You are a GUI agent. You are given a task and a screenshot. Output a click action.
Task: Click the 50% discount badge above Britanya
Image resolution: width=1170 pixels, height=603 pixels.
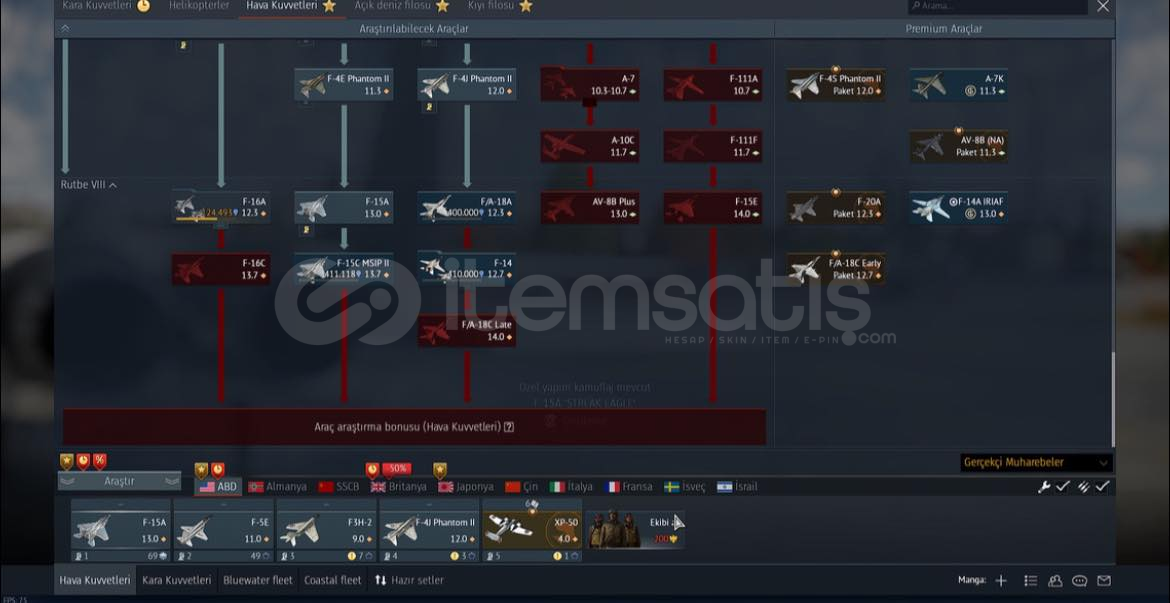tap(396, 469)
